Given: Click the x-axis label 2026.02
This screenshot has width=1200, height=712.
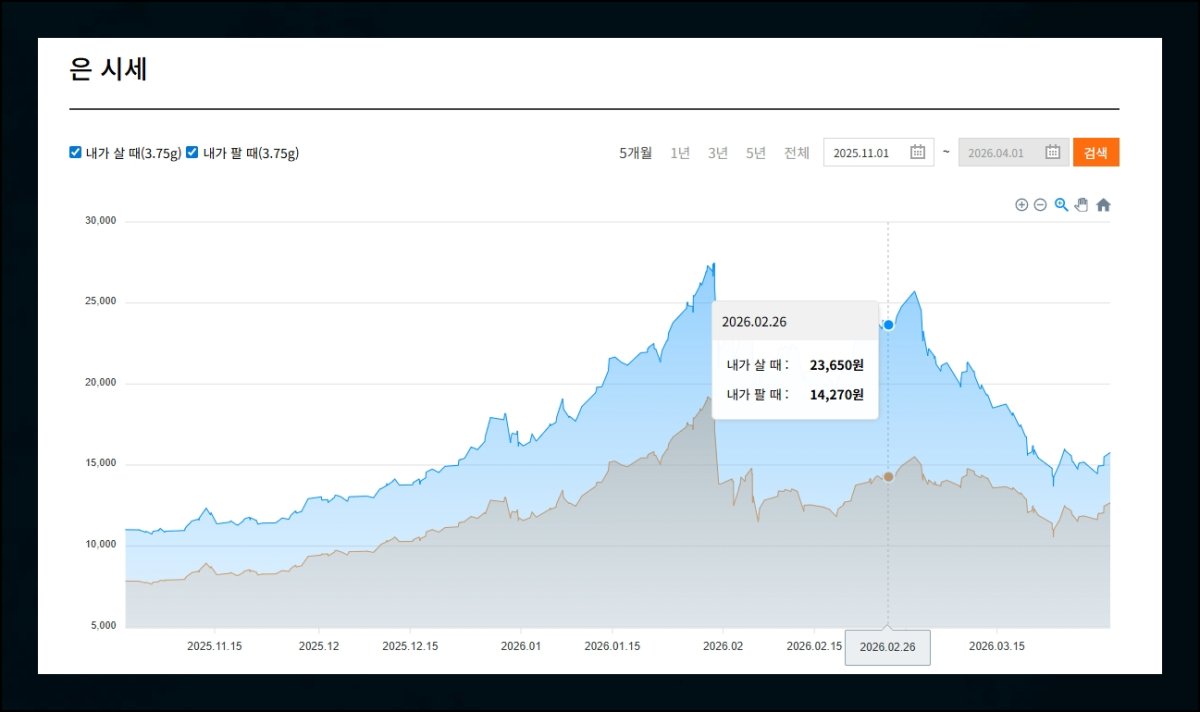Looking at the screenshot, I should 723,646.
